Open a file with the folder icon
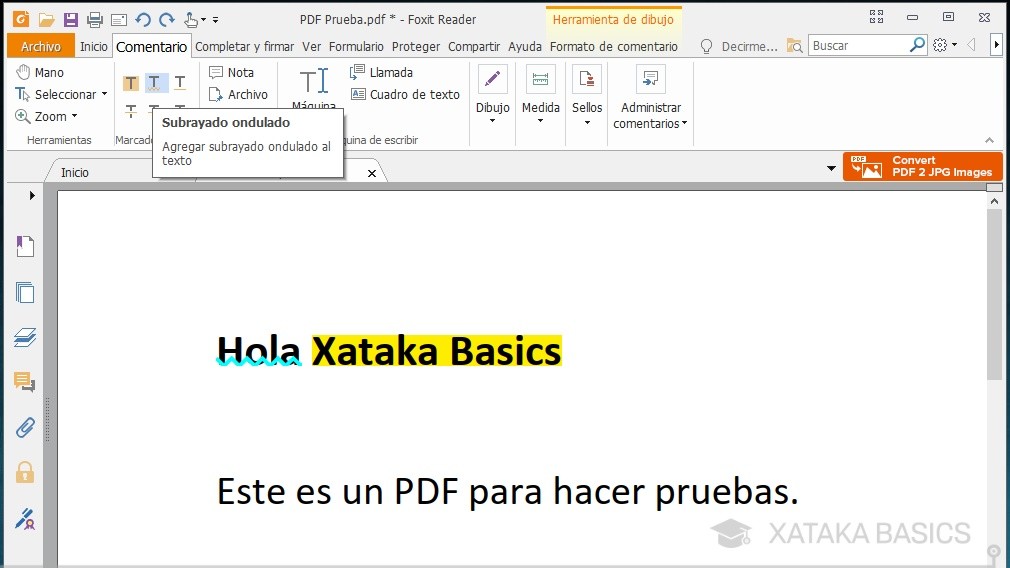This screenshot has width=1010, height=568. [x=46, y=20]
